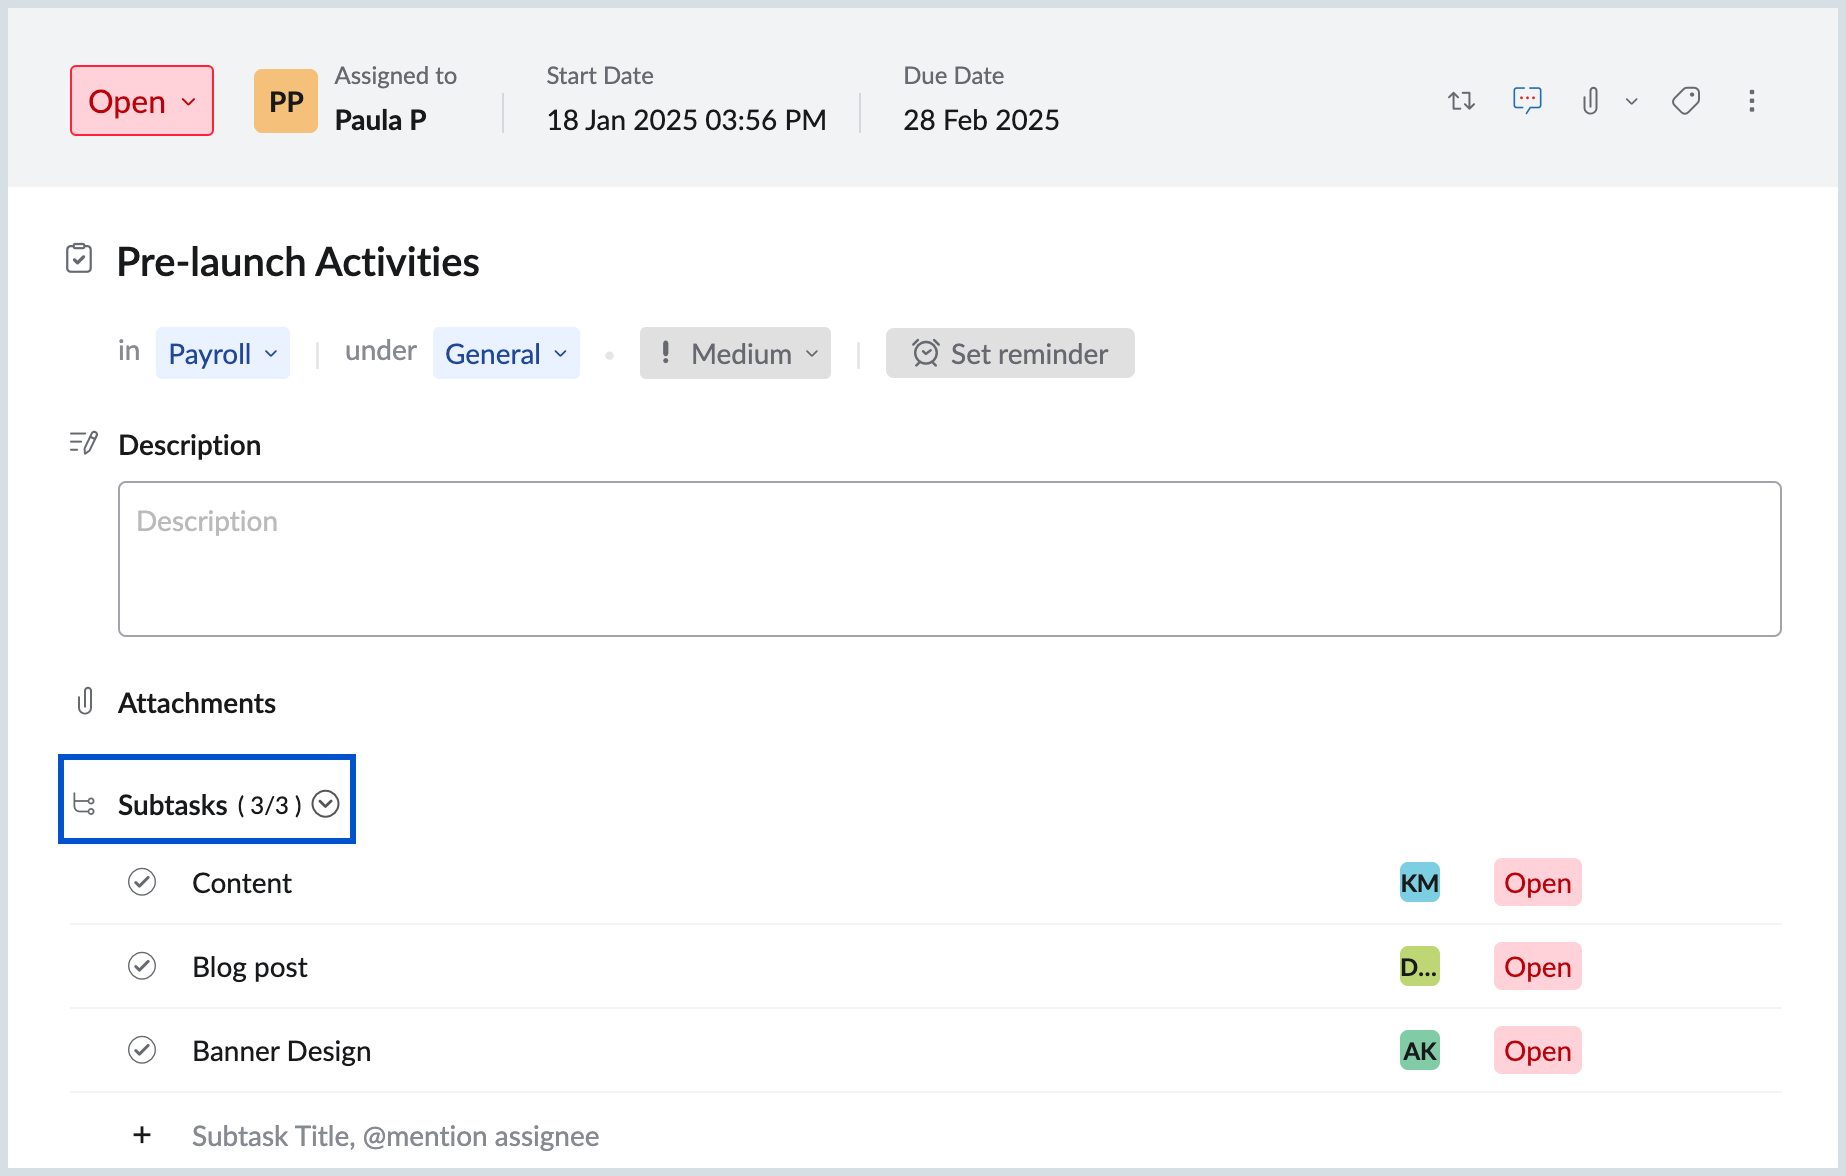1846x1176 pixels.
Task: Click the PP assignee avatar
Action: pos(286,101)
